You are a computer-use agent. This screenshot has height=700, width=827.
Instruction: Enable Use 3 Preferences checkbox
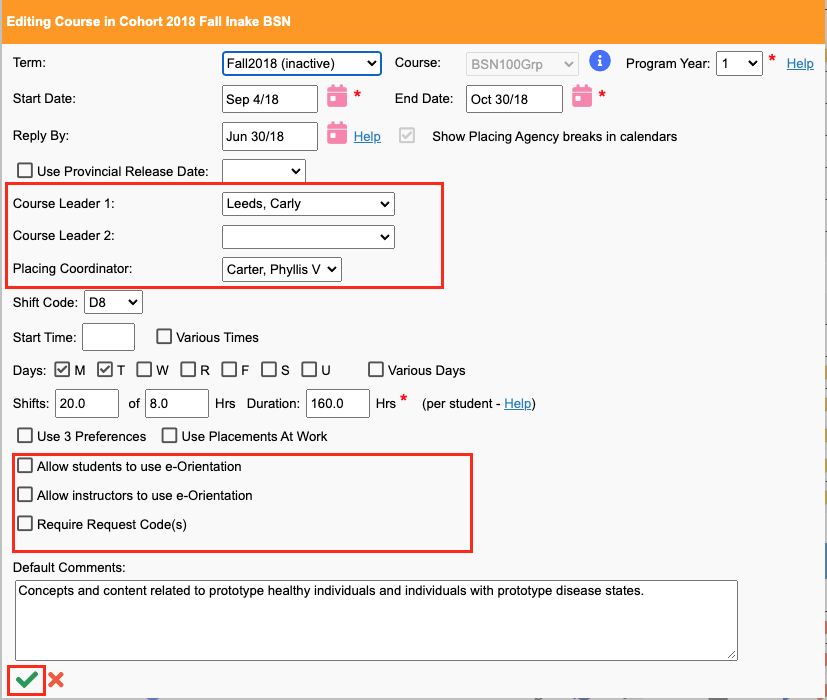click(25, 436)
